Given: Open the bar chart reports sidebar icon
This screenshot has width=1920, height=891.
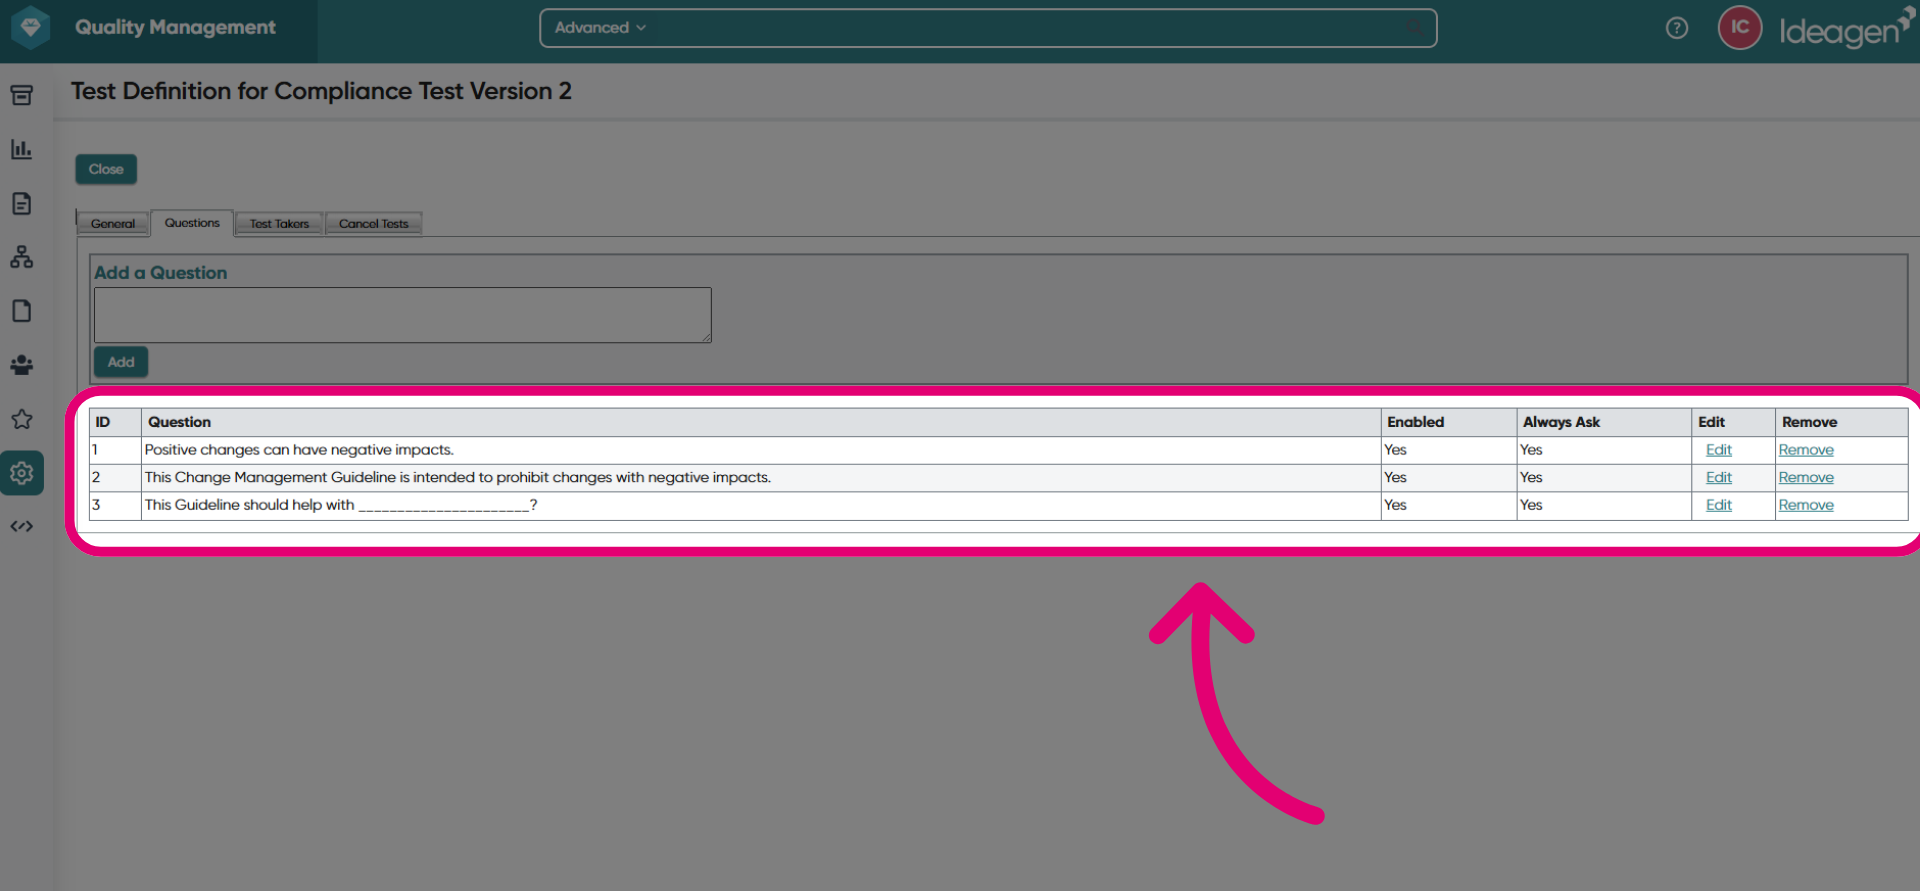Looking at the screenshot, I should coord(21,149).
